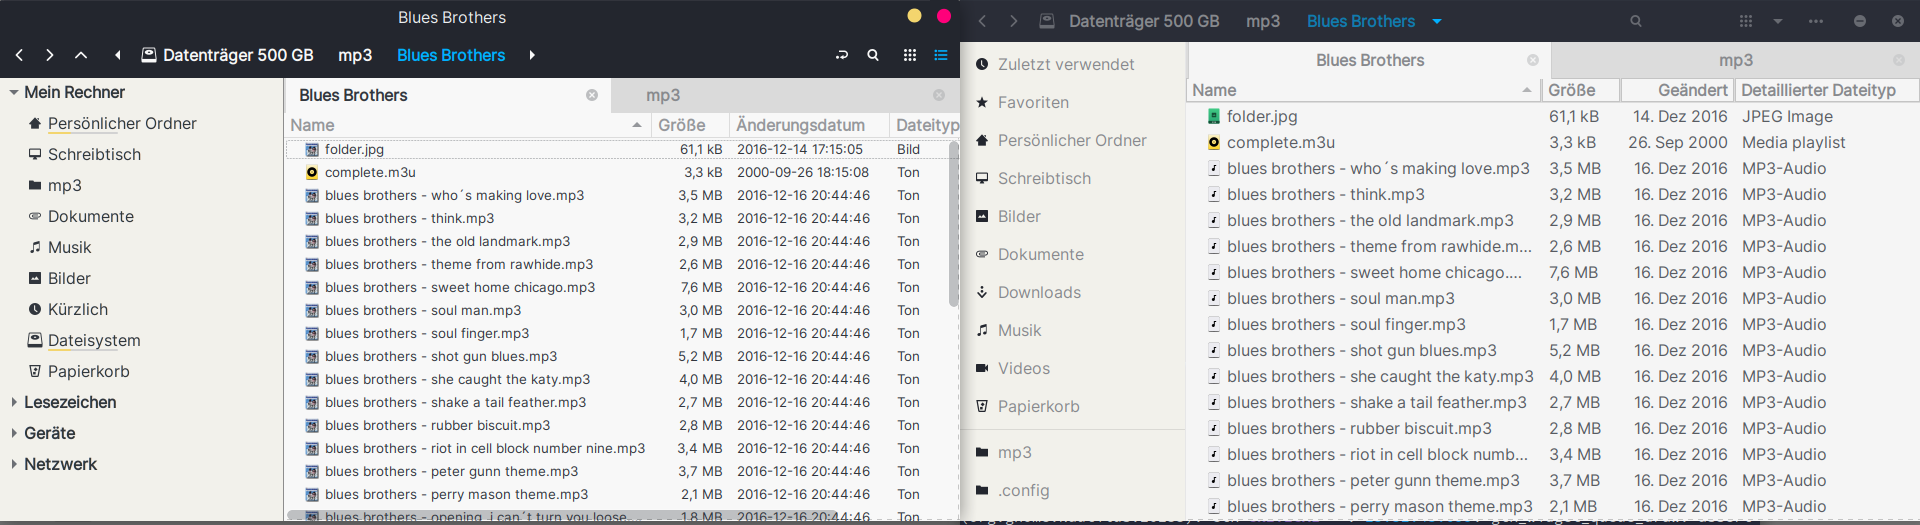Go forward in the left file manager window
The width and height of the screenshot is (1920, 525).
50,56
